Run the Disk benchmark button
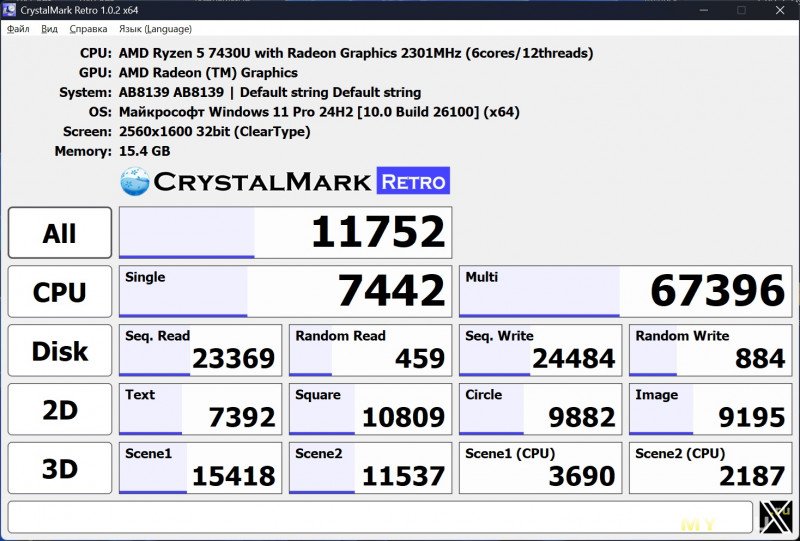 pyautogui.click(x=60, y=351)
